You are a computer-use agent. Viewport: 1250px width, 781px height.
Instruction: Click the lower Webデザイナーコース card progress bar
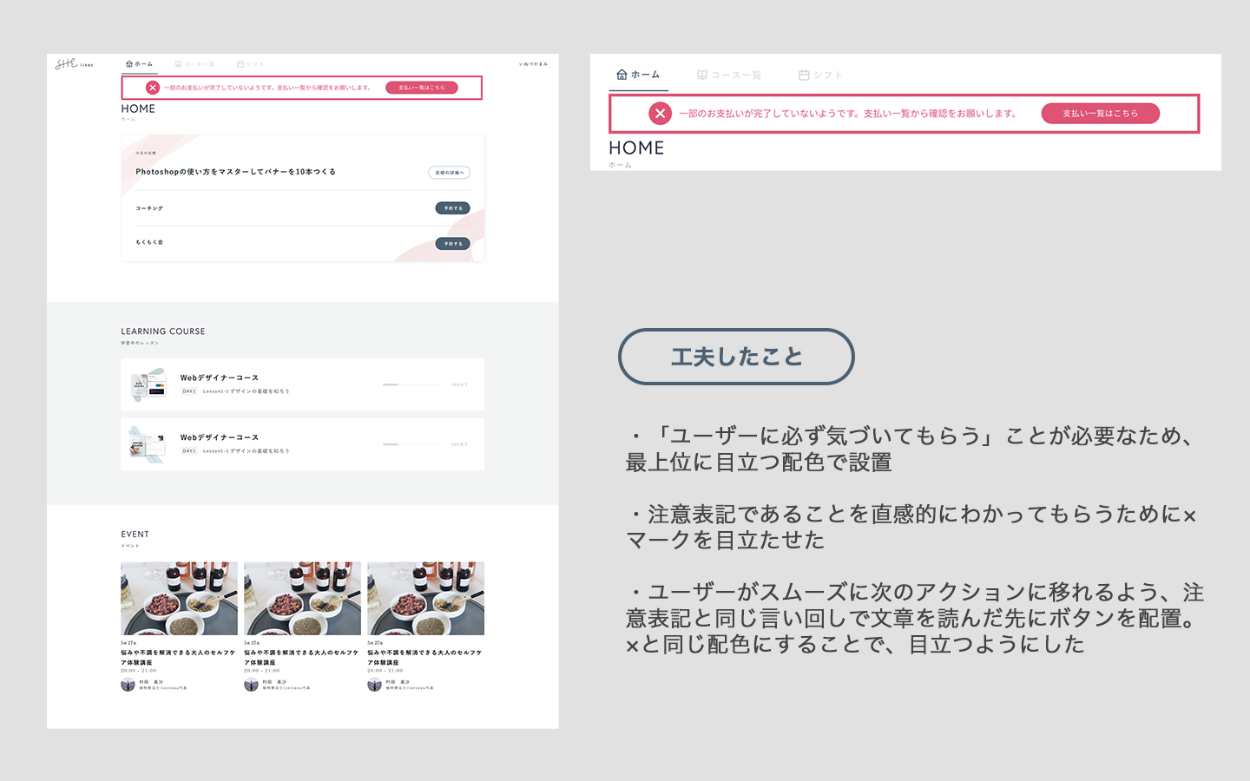pyautogui.click(x=411, y=444)
